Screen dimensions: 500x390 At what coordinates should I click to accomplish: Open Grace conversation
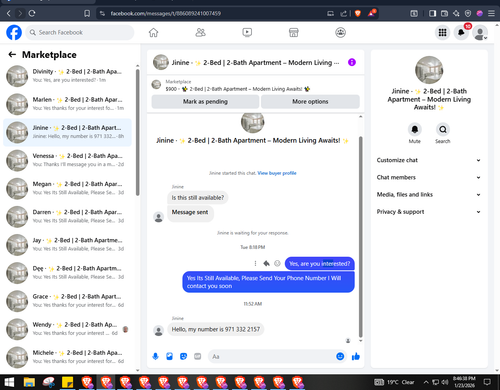pyautogui.click(x=68, y=301)
